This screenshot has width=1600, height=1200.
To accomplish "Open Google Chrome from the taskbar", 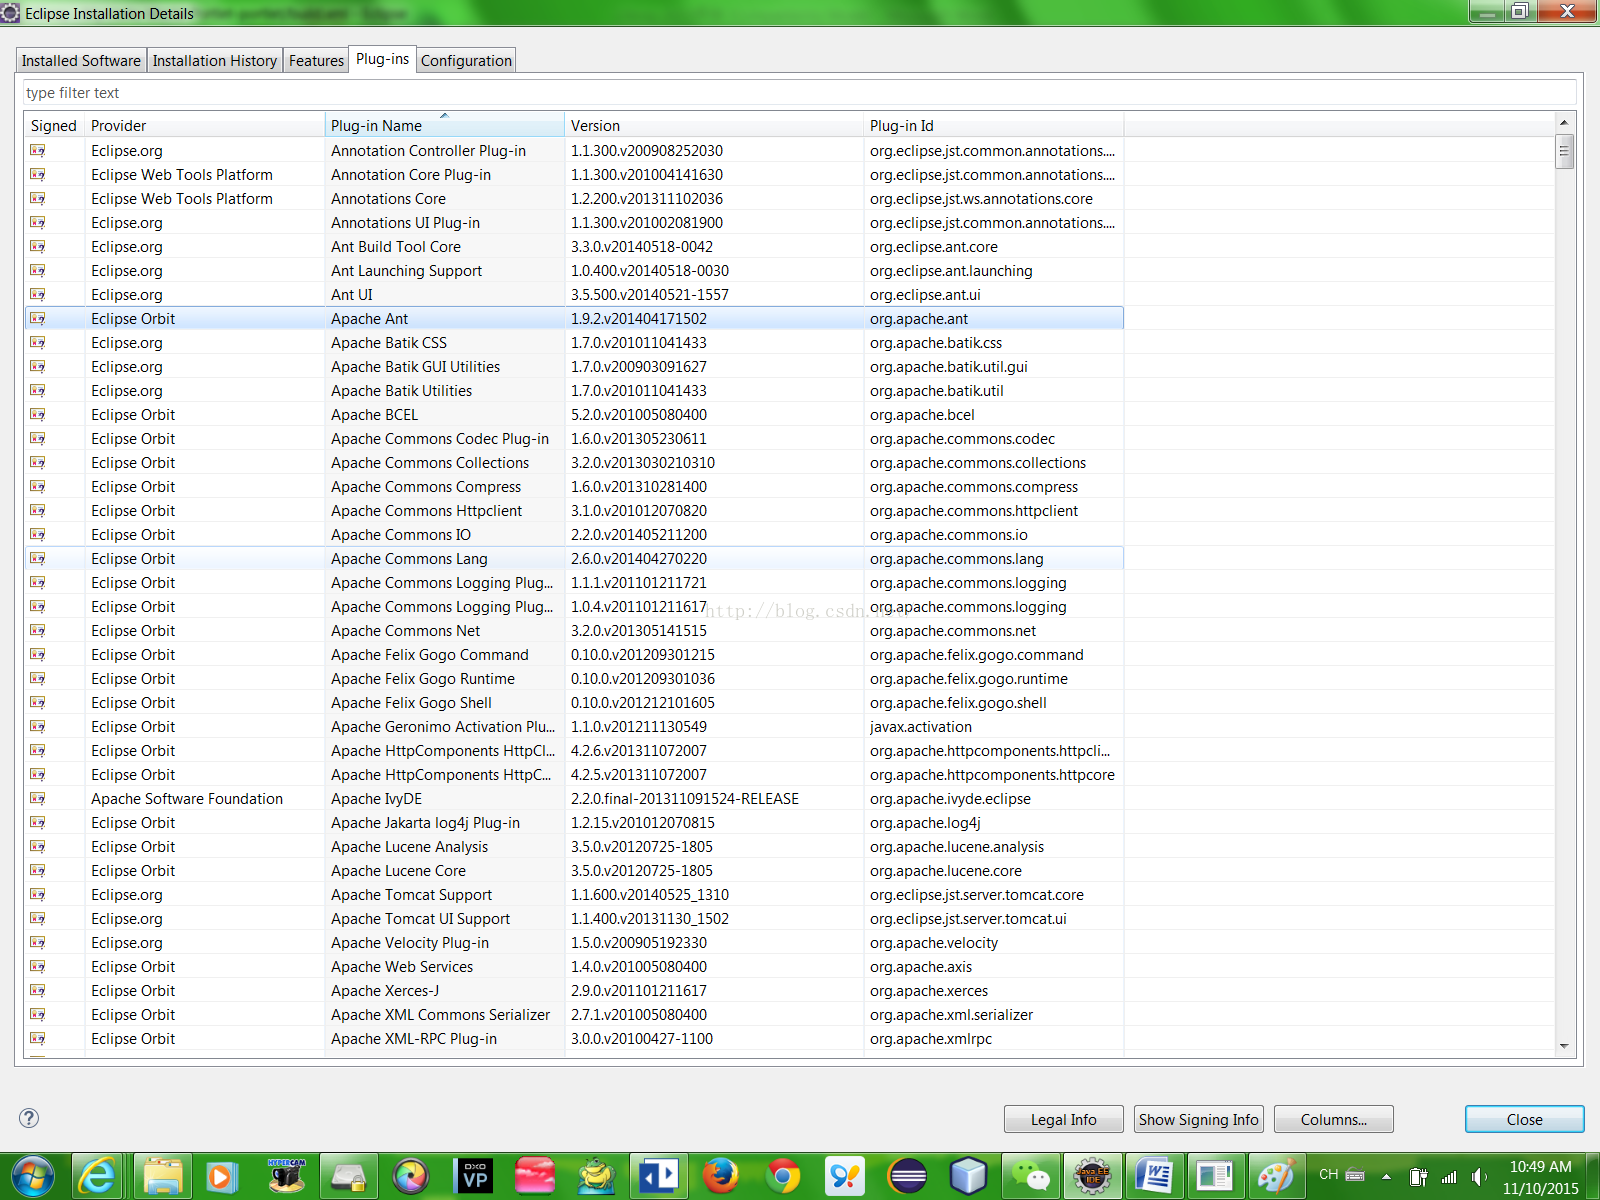I will [783, 1176].
